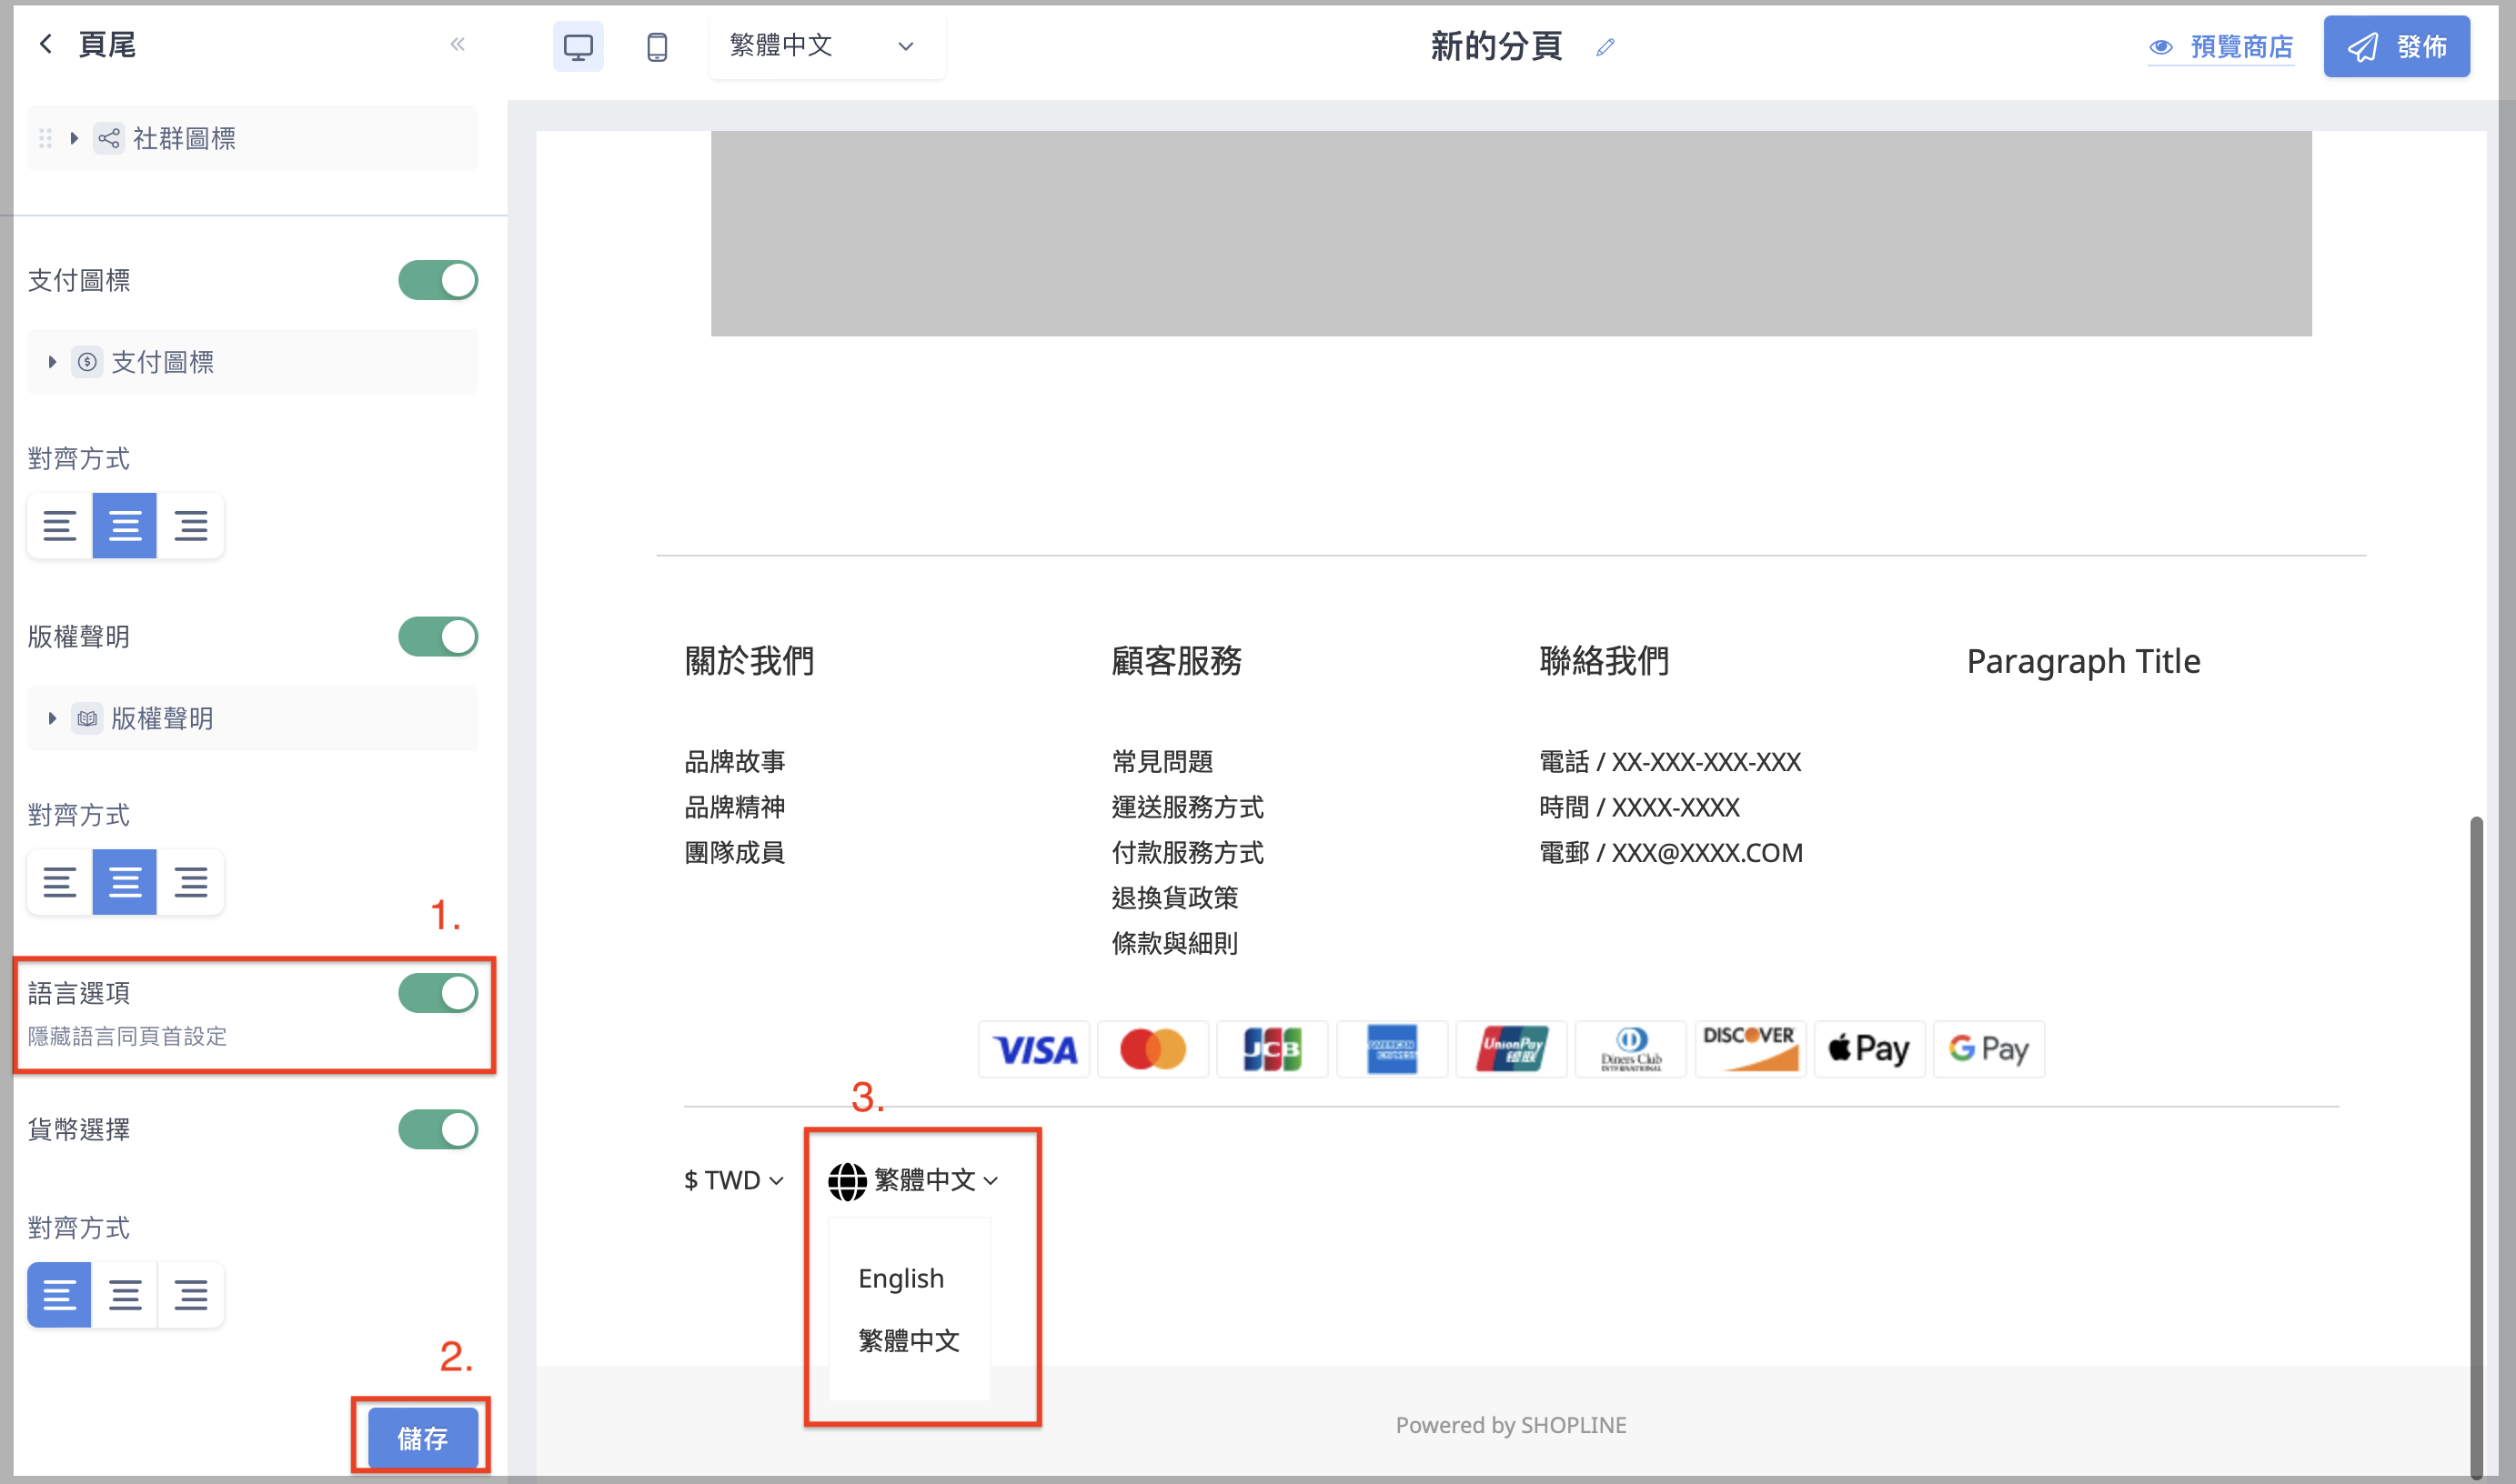The height and width of the screenshot is (1484, 2516).
Task: Collapse the sidebar with double chevron
Action: [x=458, y=44]
